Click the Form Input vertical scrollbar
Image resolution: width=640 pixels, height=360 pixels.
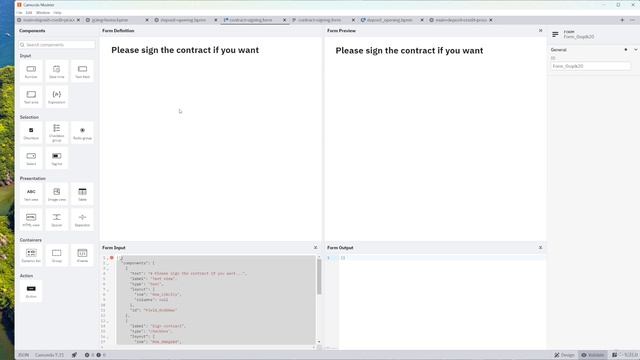pos(319,277)
